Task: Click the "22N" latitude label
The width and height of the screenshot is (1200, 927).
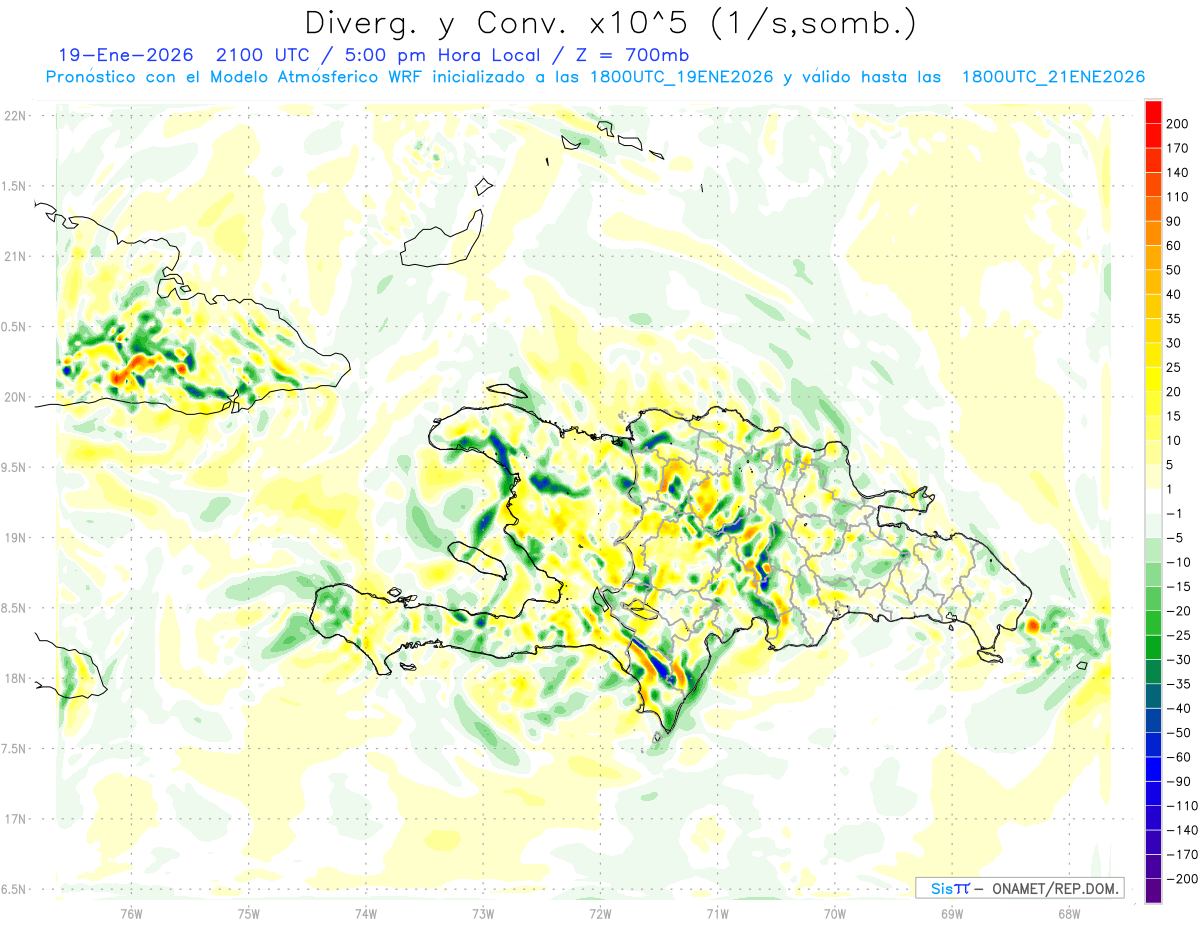Action: (16, 116)
